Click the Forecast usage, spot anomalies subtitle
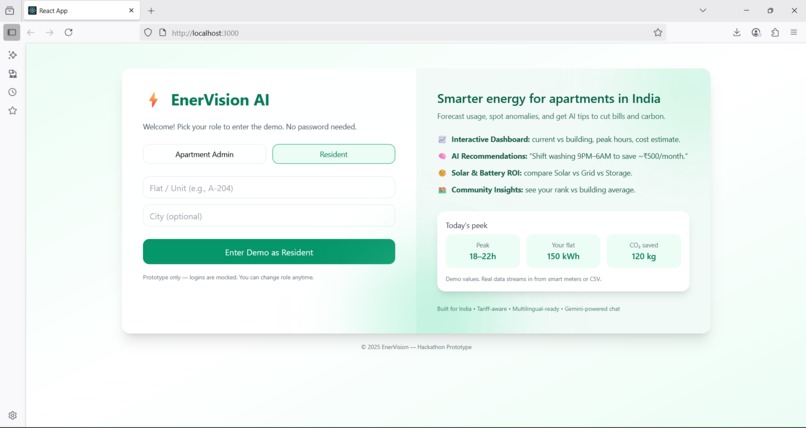806x428 pixels. [x=551, y=116]
